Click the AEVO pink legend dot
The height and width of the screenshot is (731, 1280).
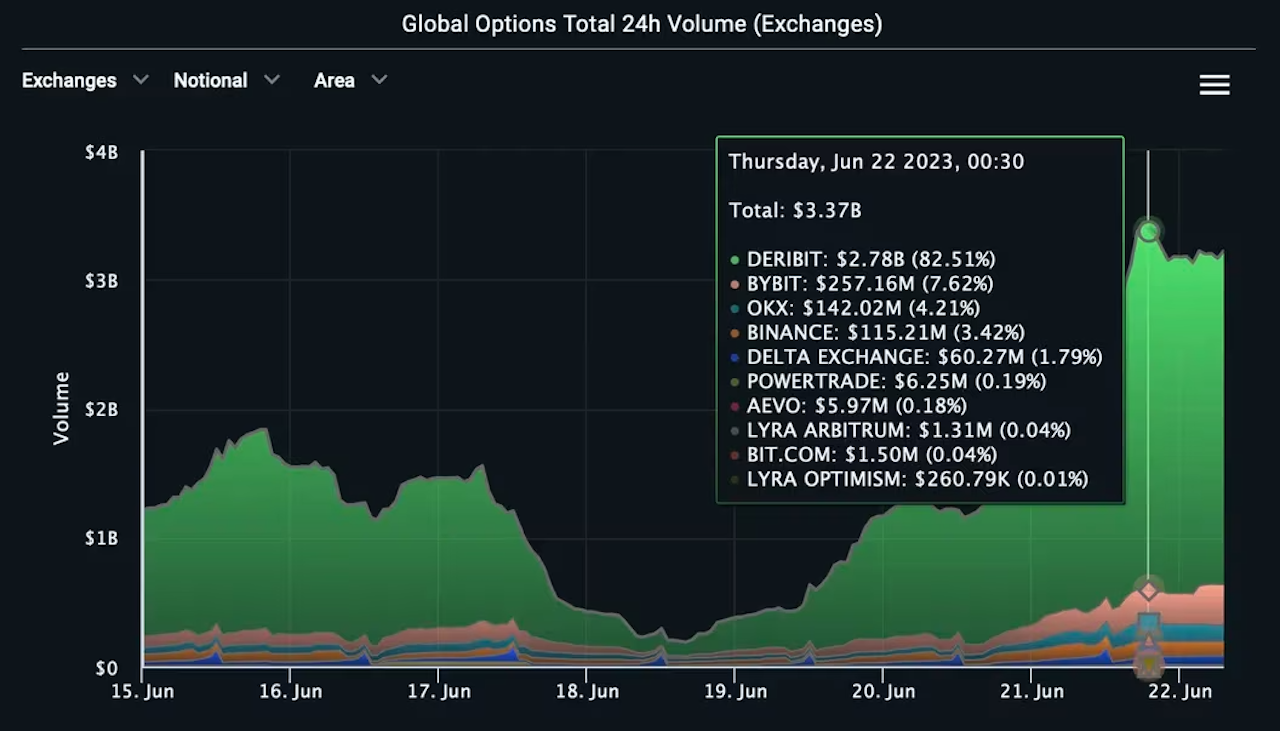[x=733, y=406]
